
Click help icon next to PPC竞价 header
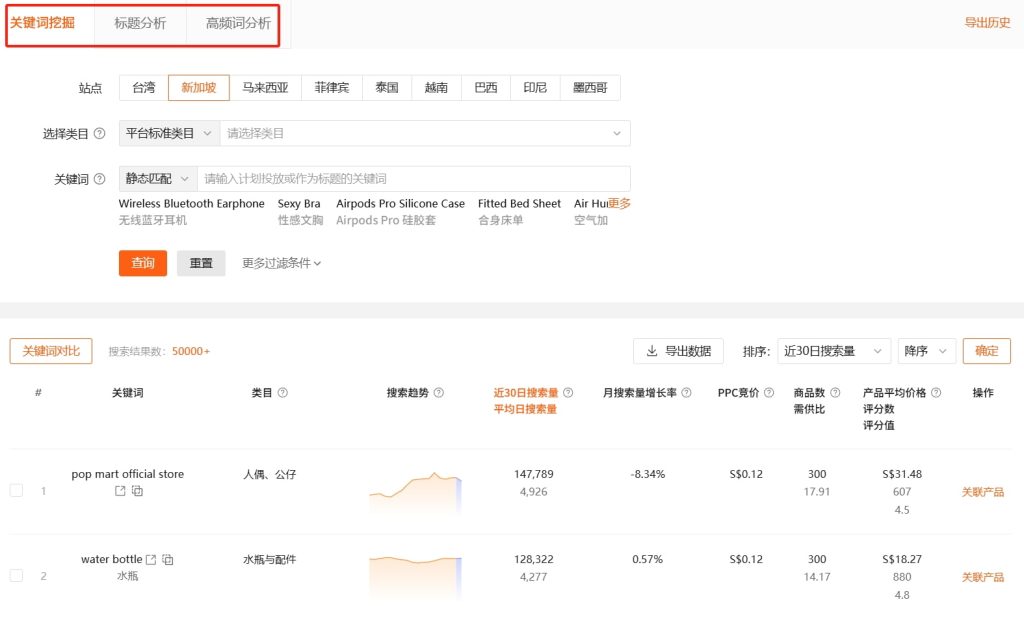tap(769, 393)
